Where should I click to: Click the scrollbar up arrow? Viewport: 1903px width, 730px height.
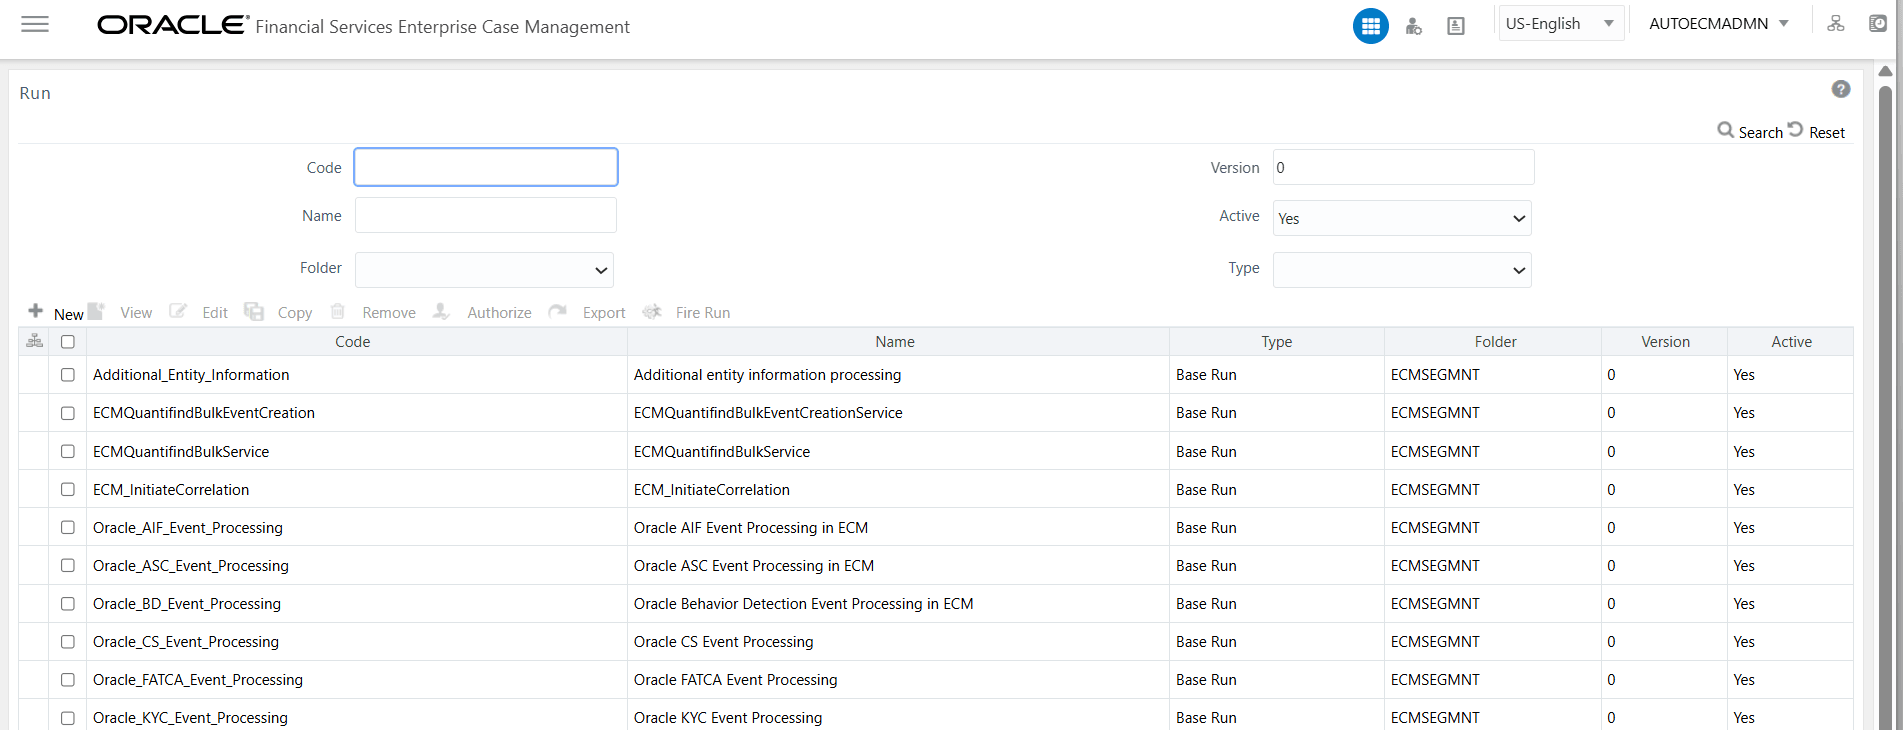(1885, 71)
